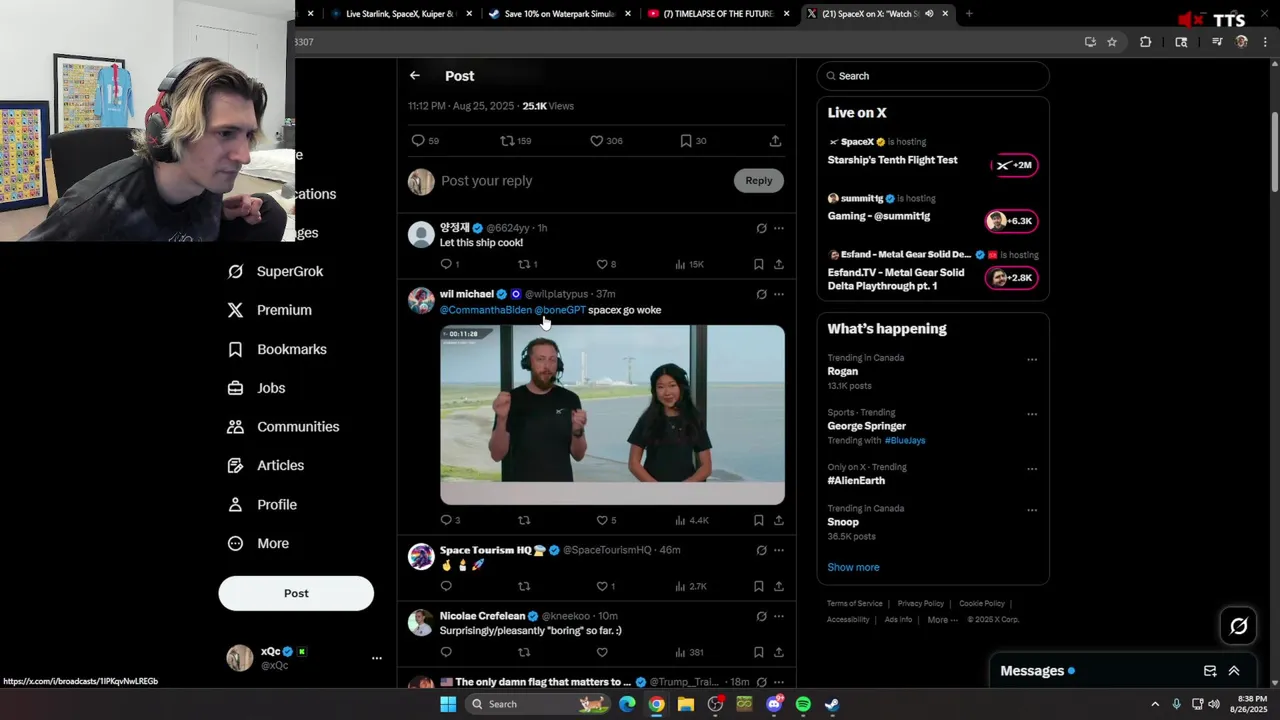Open Steam from taskbar
Image resolution: width=1280 pixels, height=720 pixels.
(832, 704)
